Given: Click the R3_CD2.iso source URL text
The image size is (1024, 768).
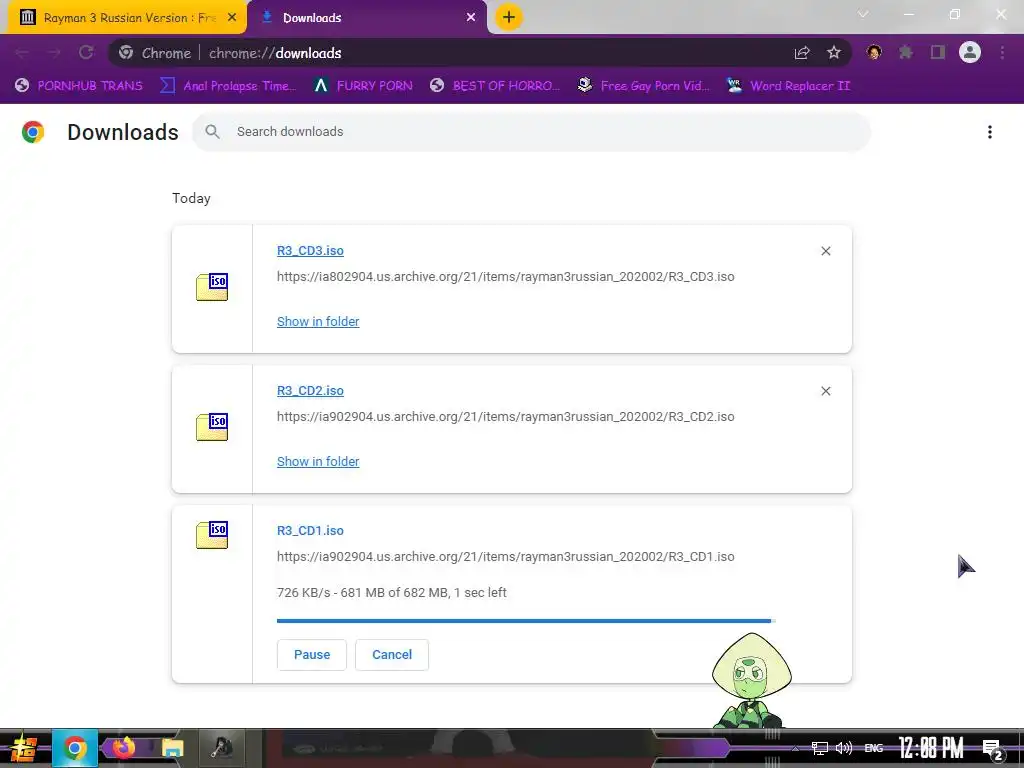Looking at the screenshot, I should tap(505, 417).
